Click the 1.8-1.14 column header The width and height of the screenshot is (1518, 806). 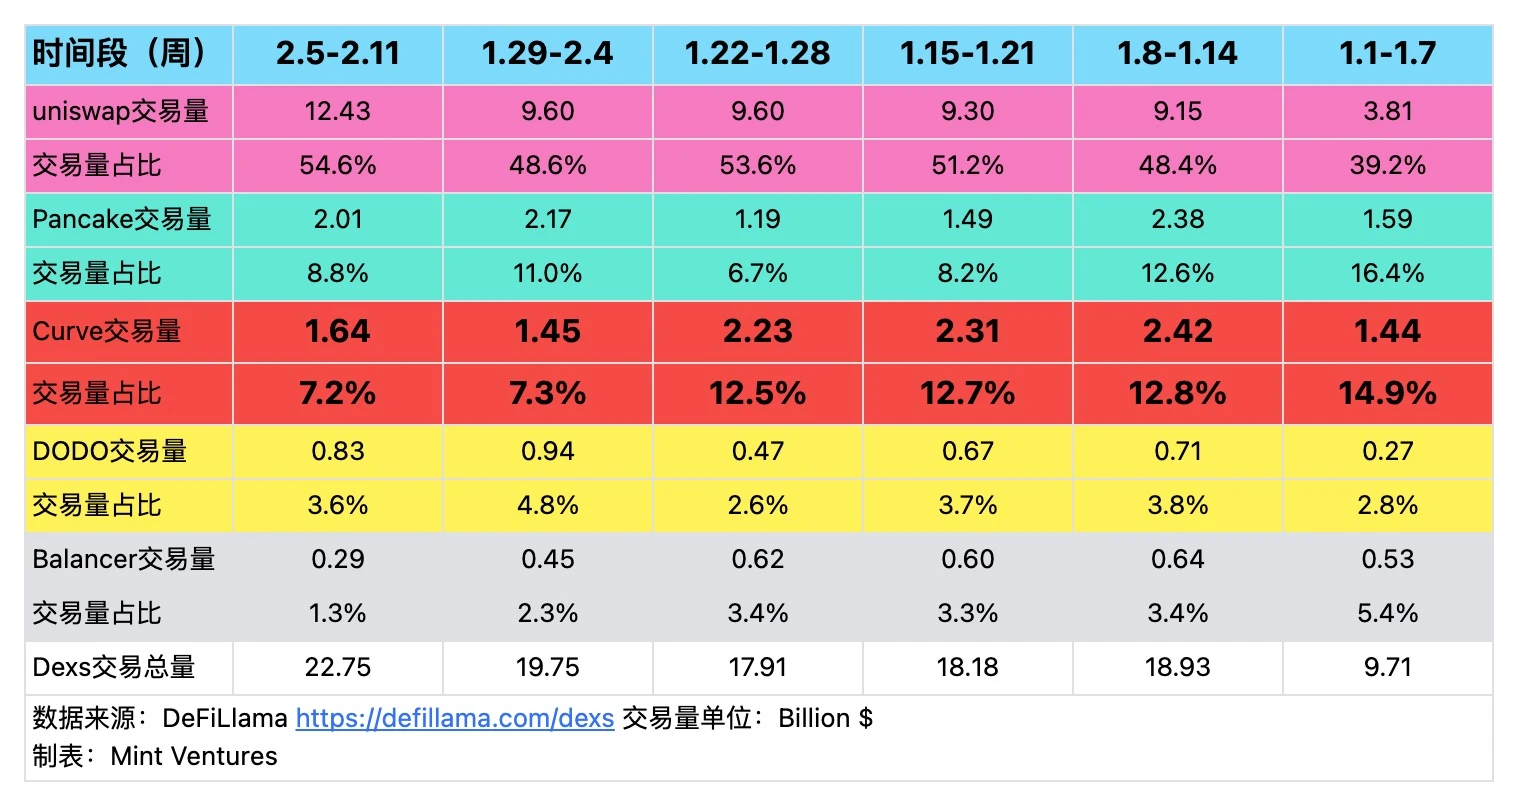point(1177,53)
